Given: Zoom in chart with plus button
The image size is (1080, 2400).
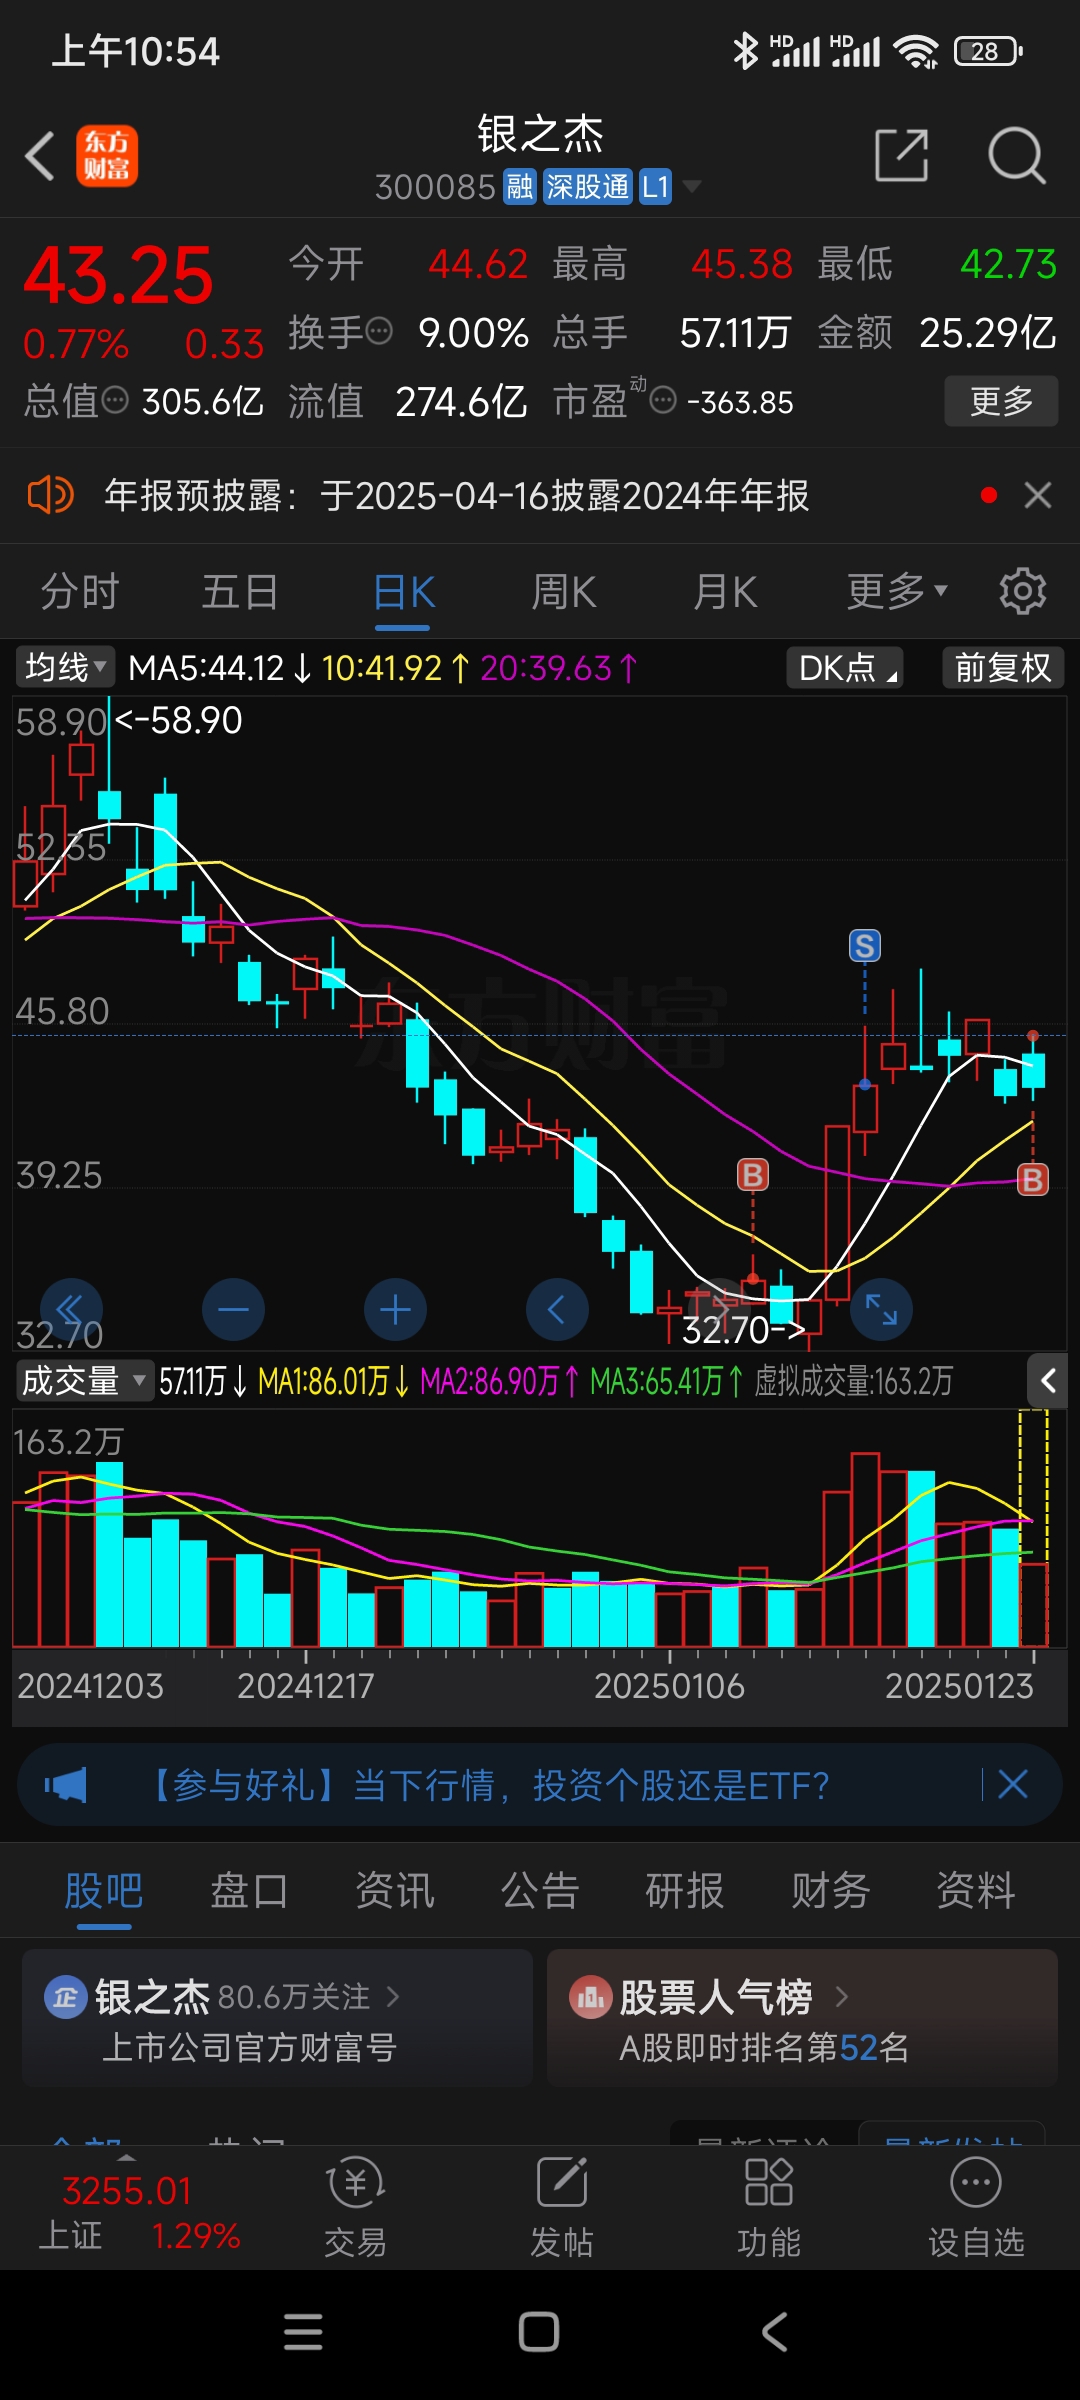Looking at the screenshot, I should pos(395,1309).
